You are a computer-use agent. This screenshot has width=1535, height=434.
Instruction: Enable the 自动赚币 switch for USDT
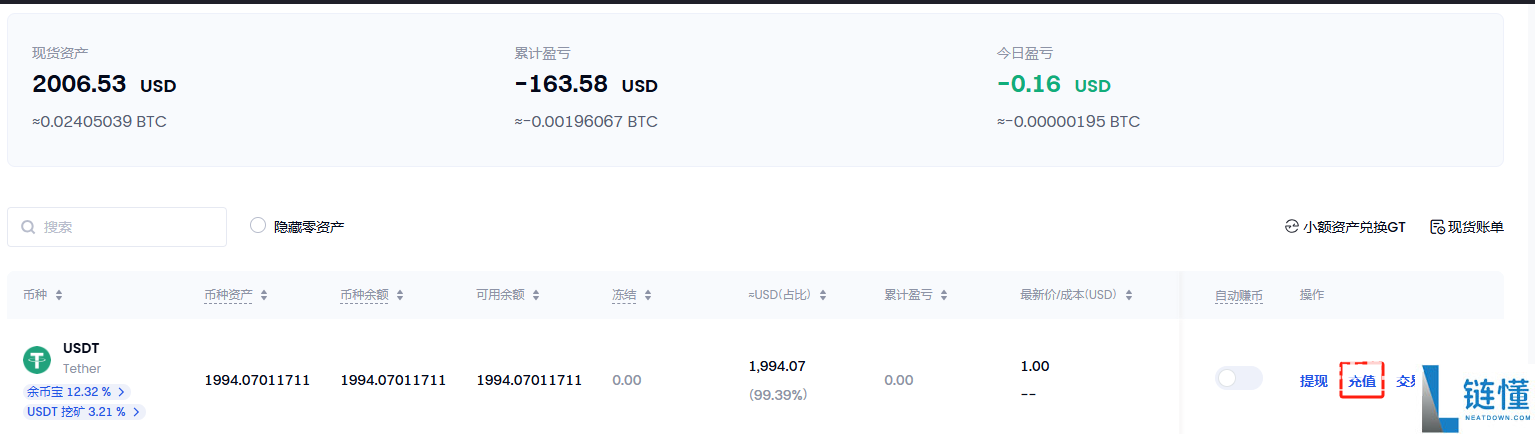click(x=1238, y=378)
